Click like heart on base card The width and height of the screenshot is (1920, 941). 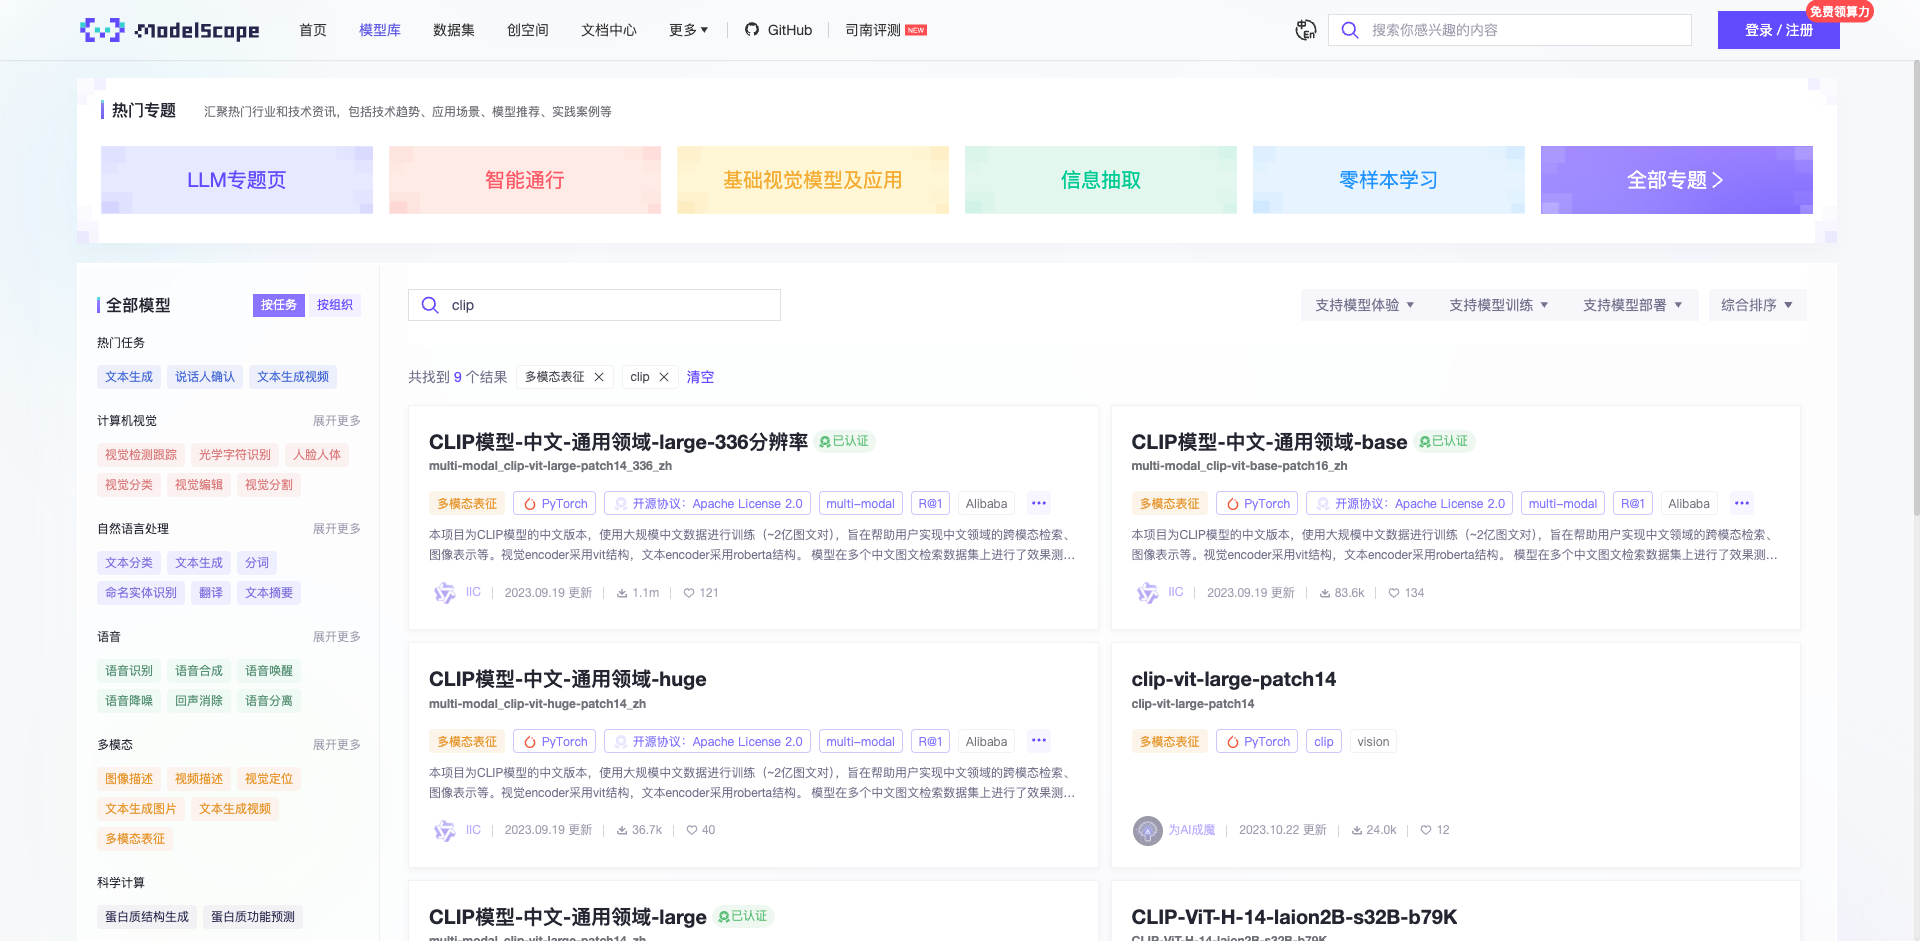click(x=1394, y=593)
